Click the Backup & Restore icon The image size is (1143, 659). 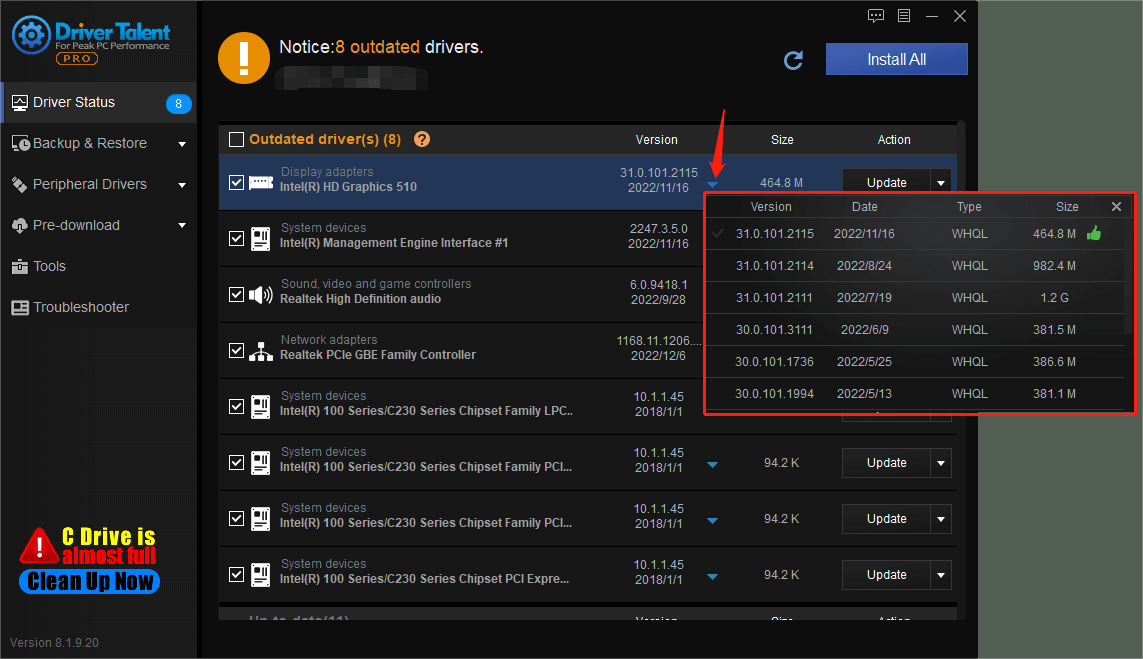(x=20, y=144)
